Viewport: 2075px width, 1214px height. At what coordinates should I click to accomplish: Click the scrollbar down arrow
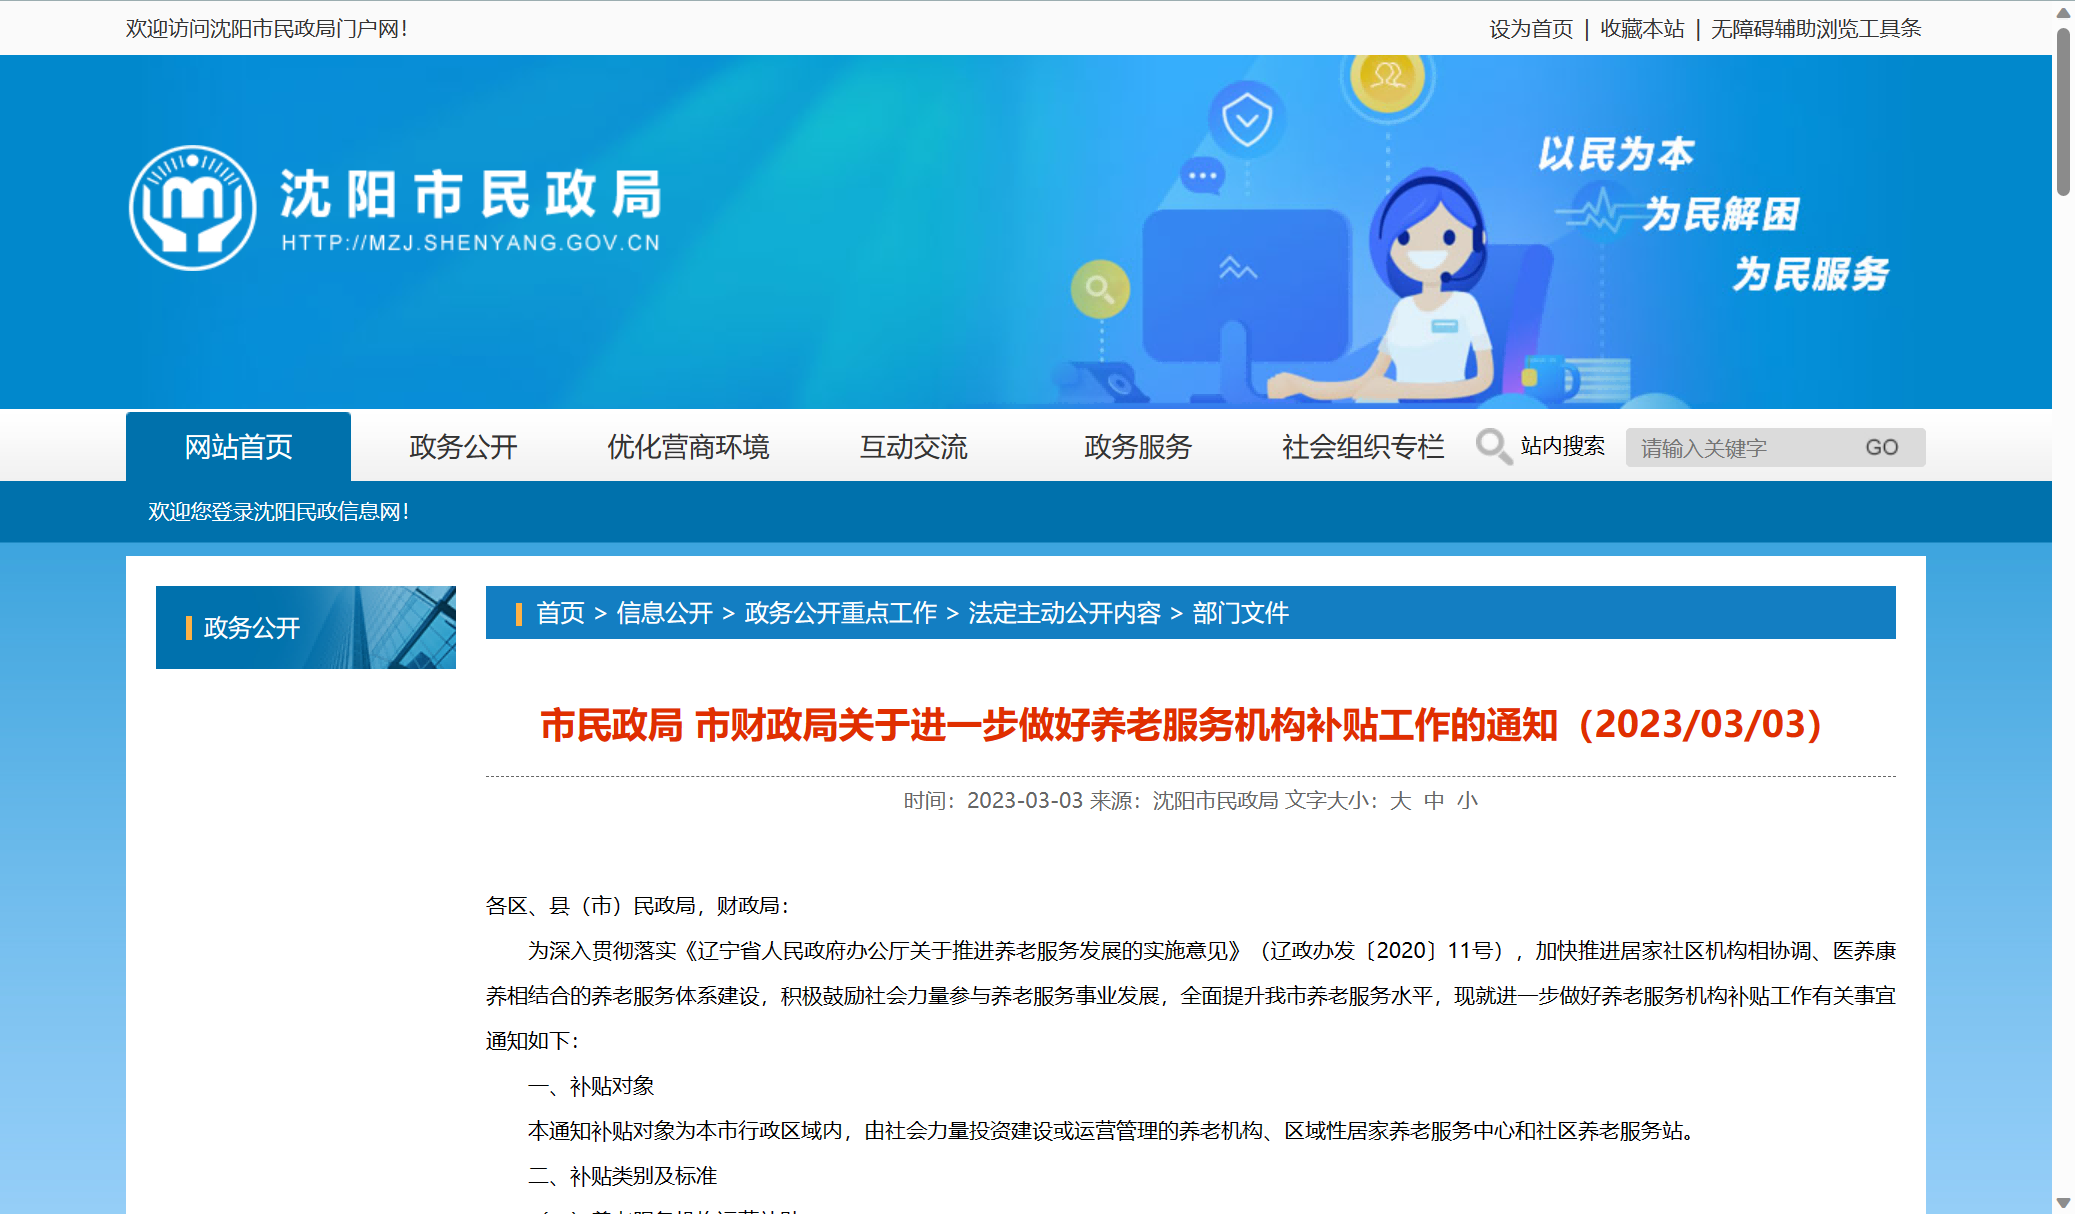[x=2063, y=1202]
